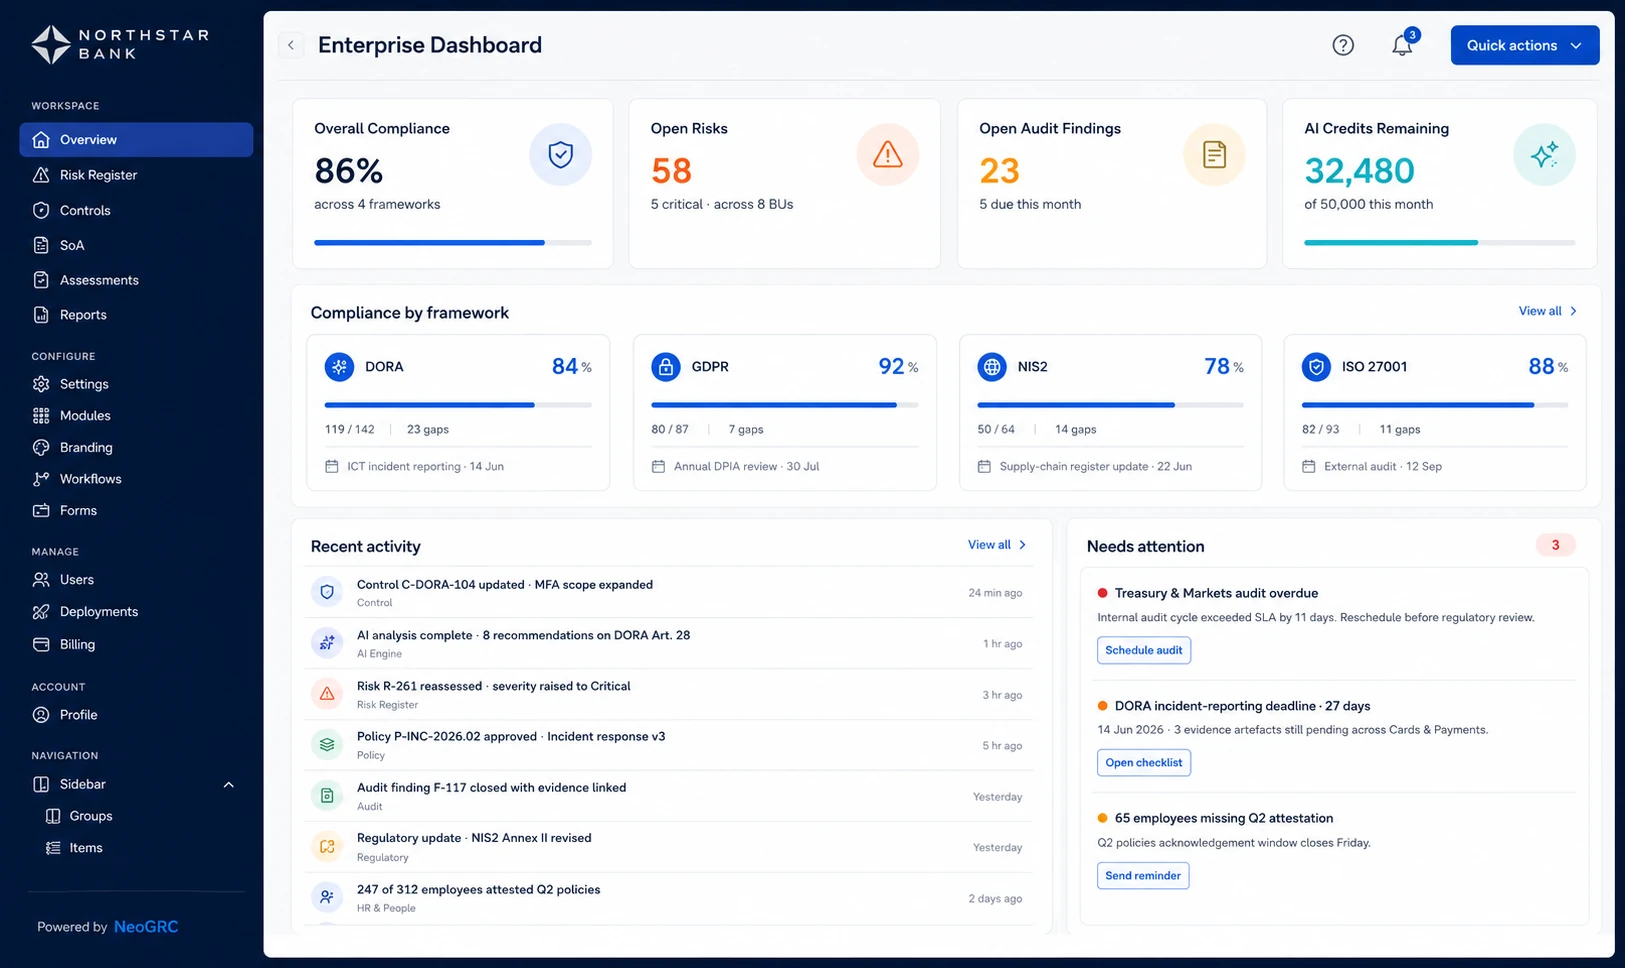Click the help question mark icon
This screenshot has width=1625, height=968.
(1343, 45)
